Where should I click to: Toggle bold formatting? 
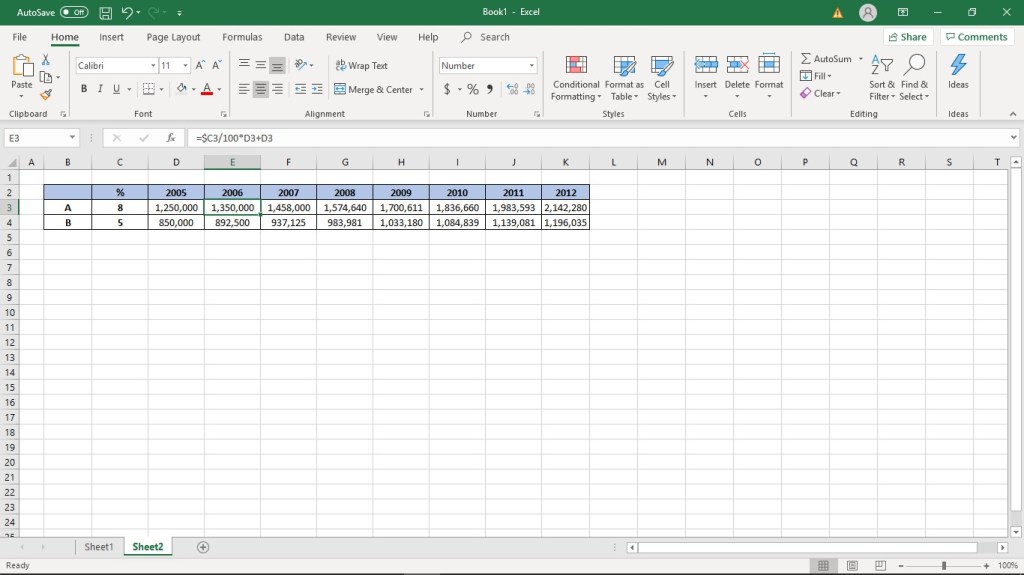point(84,89)
